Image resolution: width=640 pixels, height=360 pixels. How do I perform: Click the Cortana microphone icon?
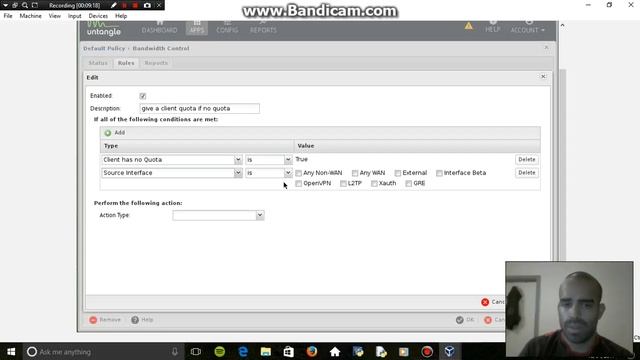pos(175,351)
